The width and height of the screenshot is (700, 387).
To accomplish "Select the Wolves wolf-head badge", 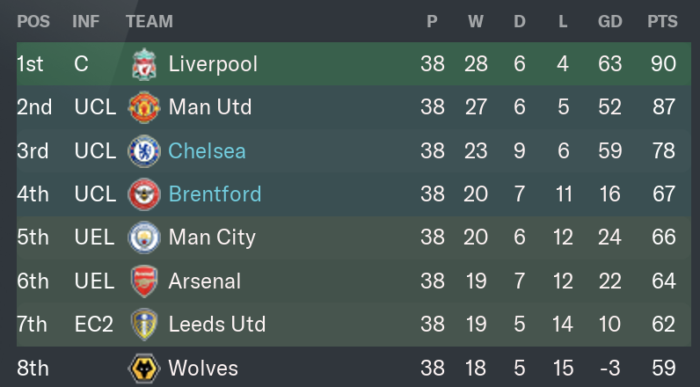I will (144, 368).
